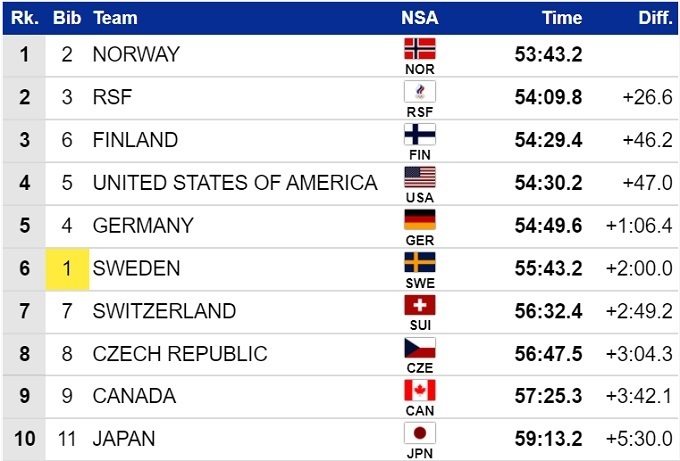Screen dimensions: 680x461
Task: Select the Sweden flag icon
Action: [x=420, y=262]
